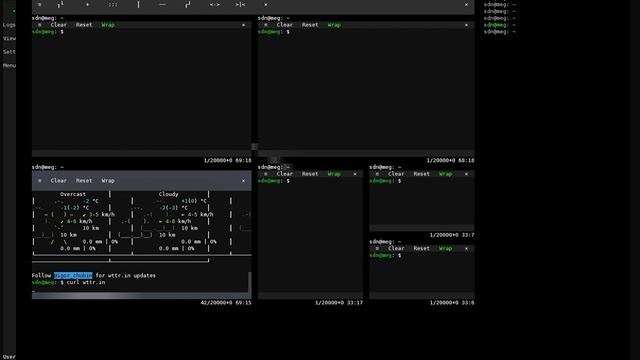Reset the upper-left terminal pane

point(84,25)
